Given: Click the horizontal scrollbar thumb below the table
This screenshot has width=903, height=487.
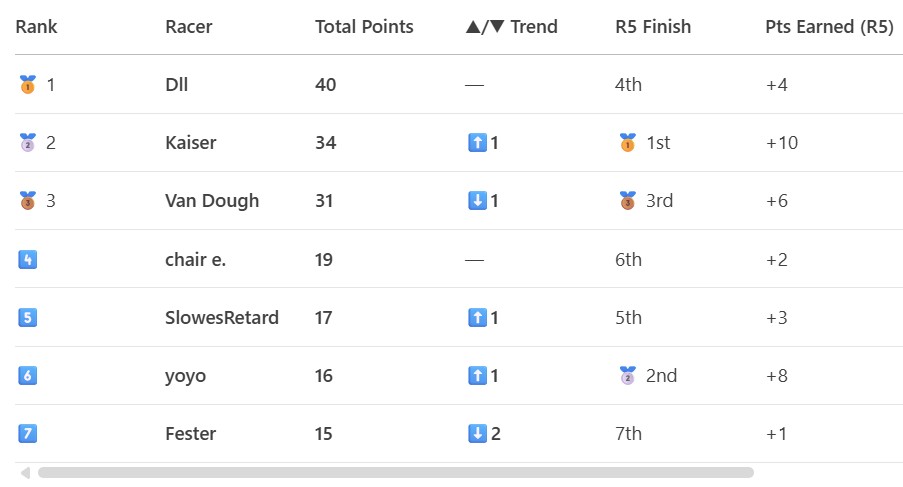Looking at the screenshot, I should tap(396, 473).
